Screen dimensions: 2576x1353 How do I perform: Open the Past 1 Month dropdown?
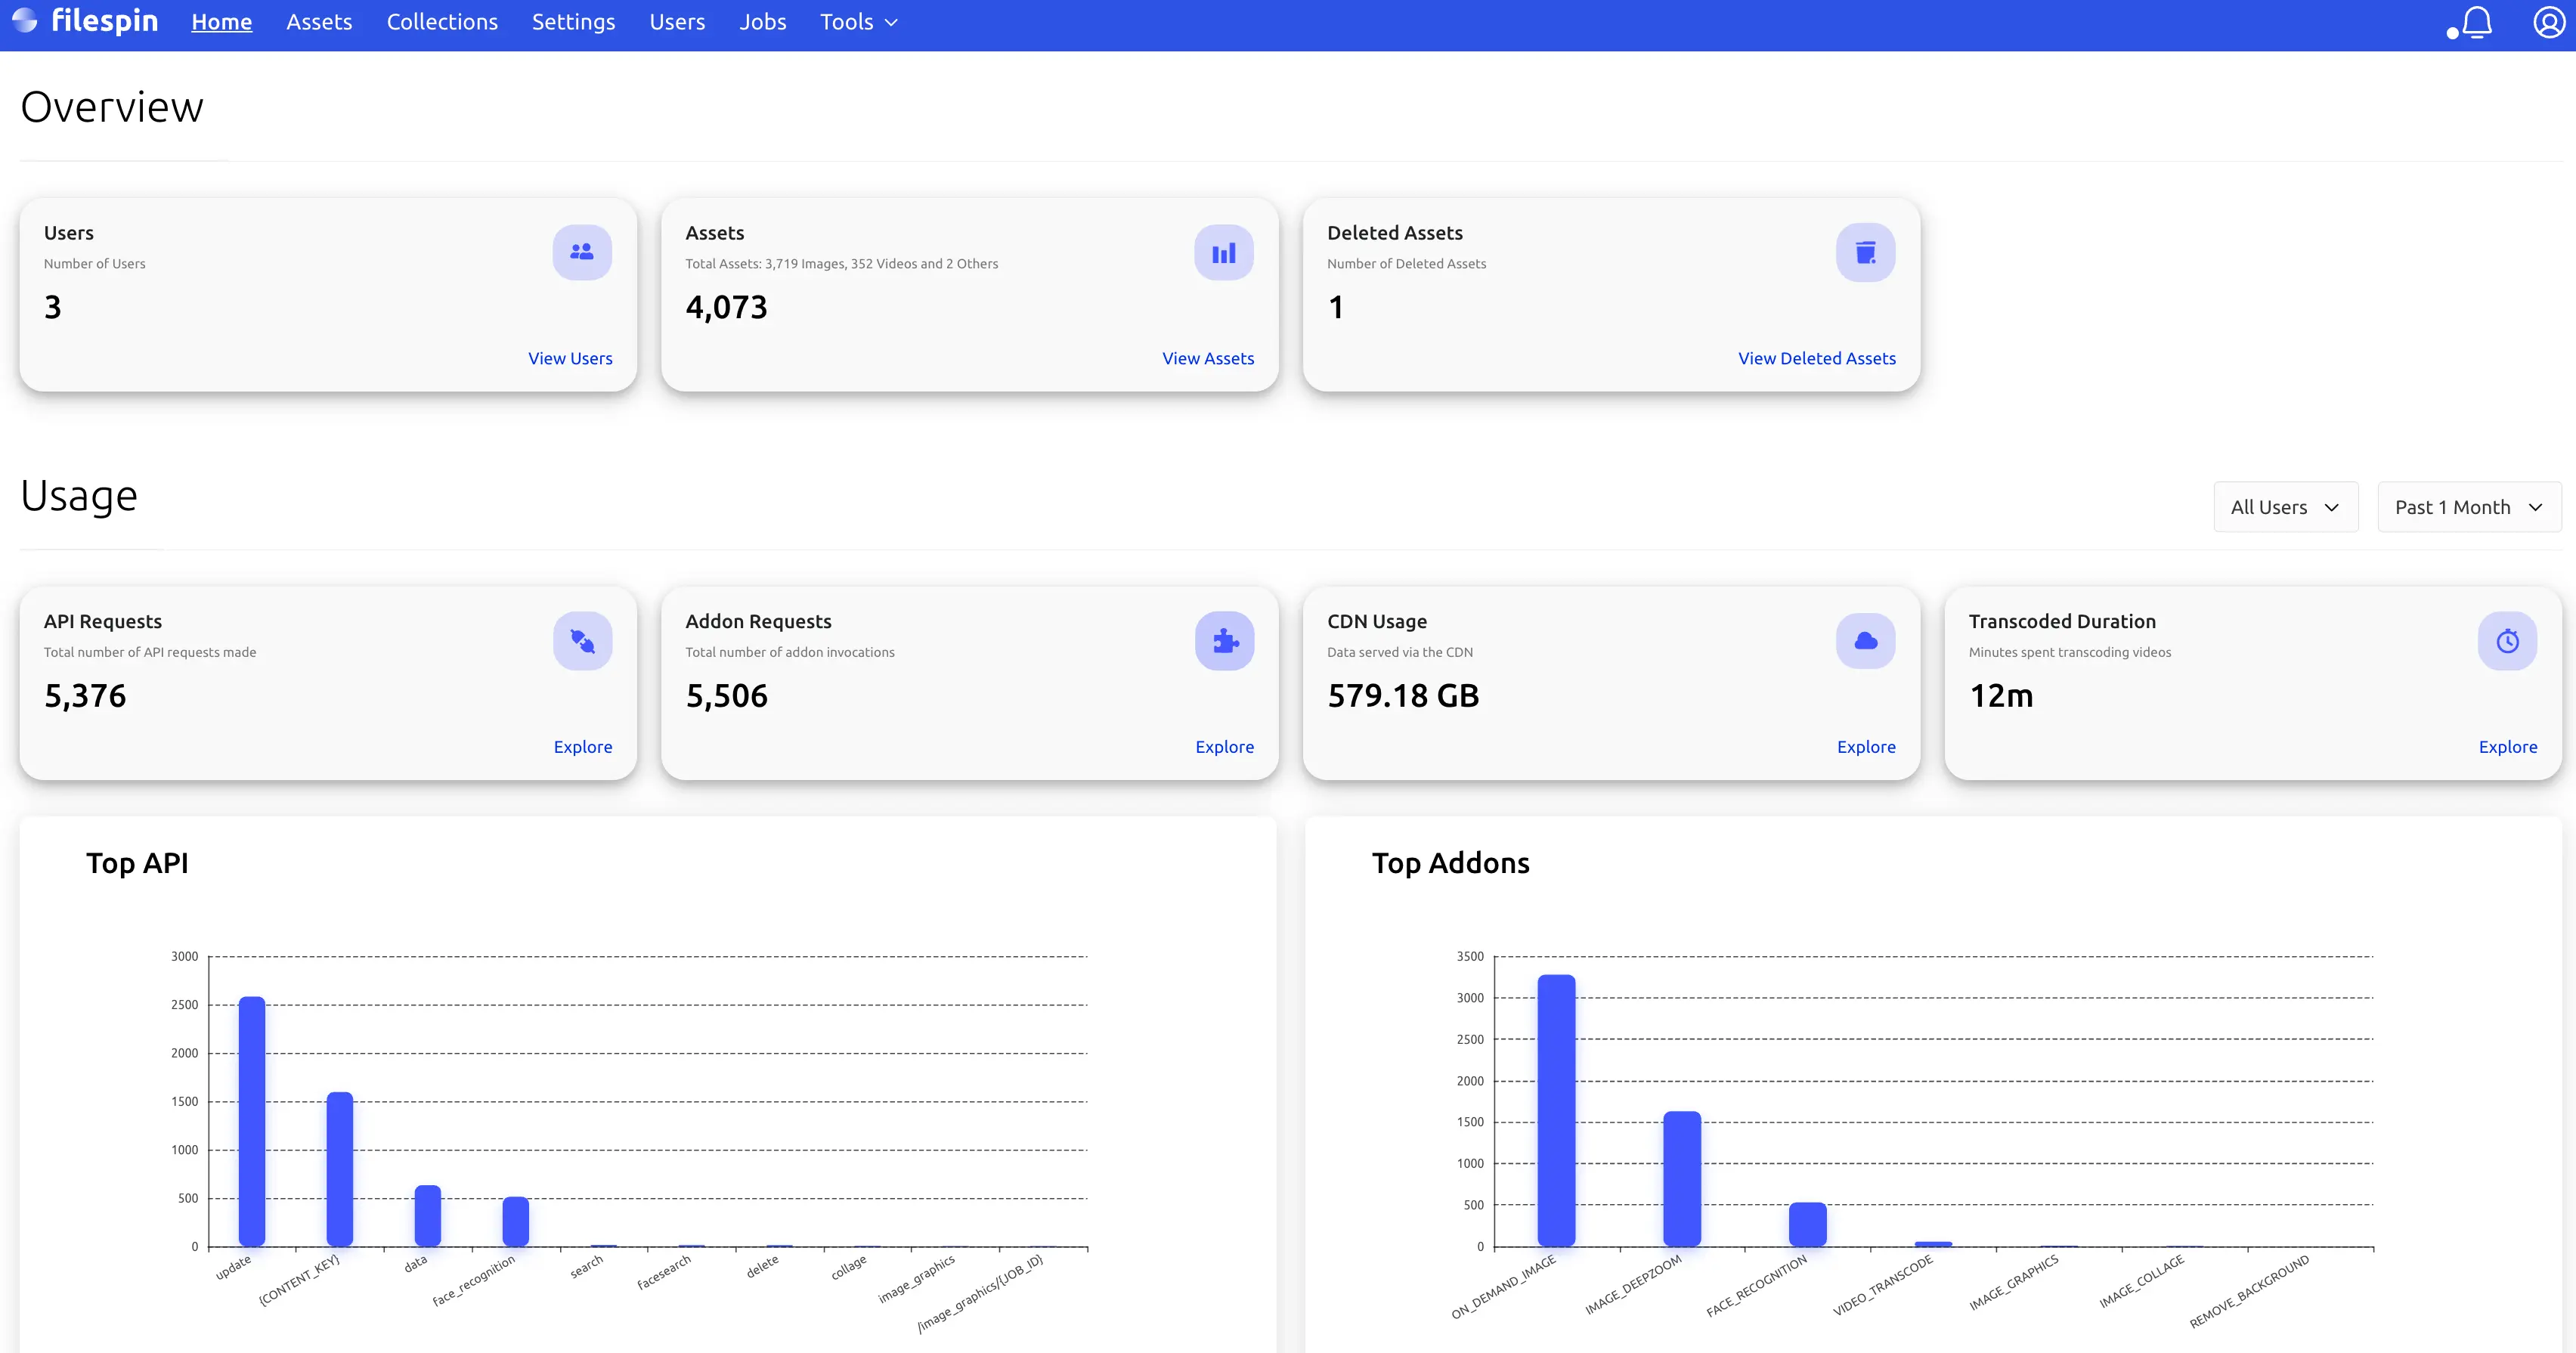coord(2467,507)
